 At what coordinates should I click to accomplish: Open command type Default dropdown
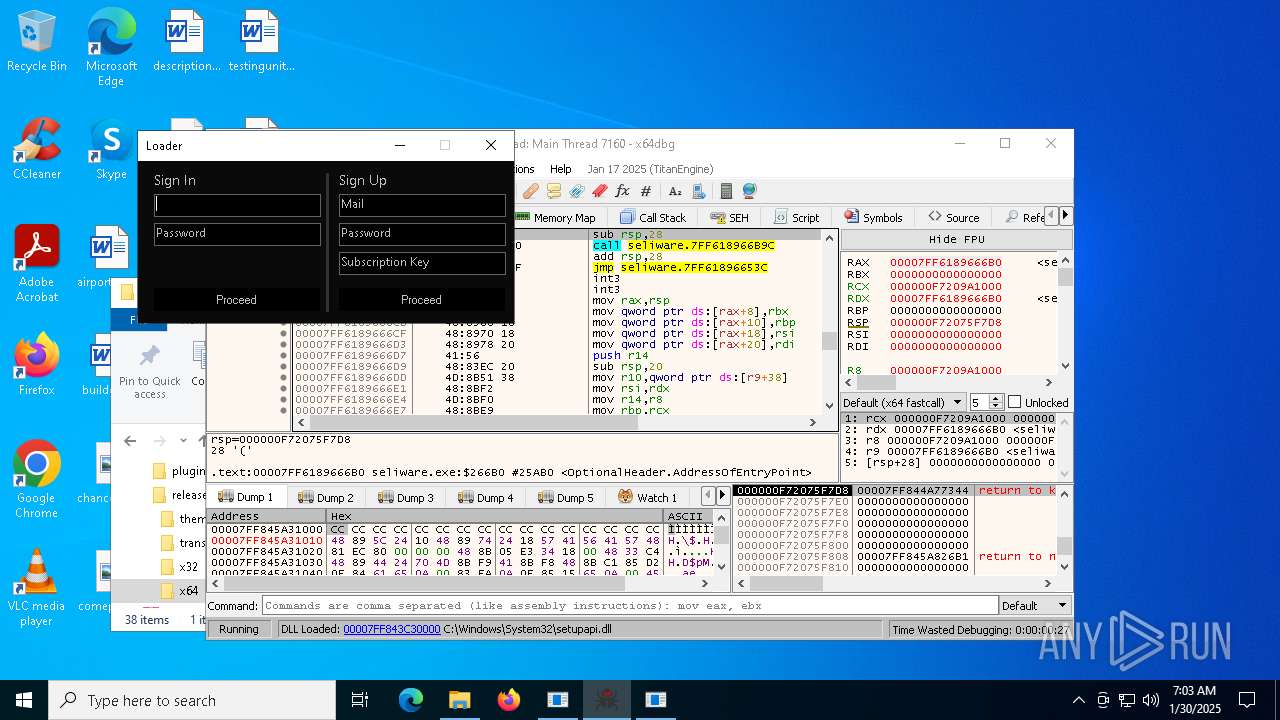point(1035,605)
